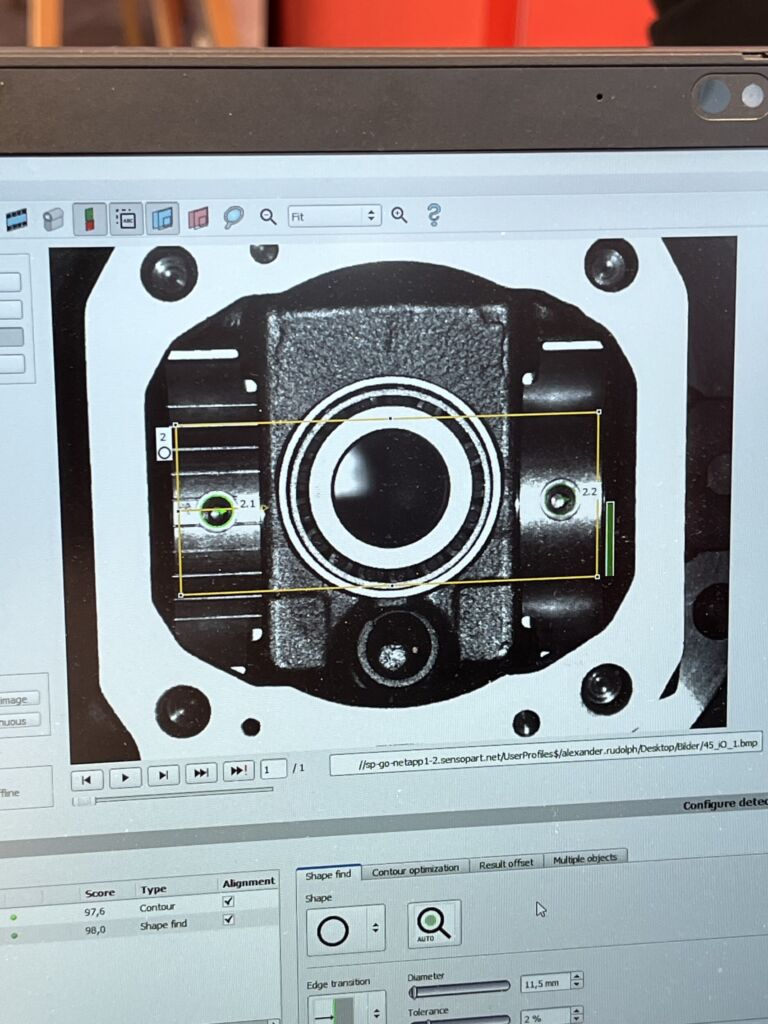Click the filmstrip icon in the toolbar
The width and height of the screenshot is (768, 1024).
[16, 219]
